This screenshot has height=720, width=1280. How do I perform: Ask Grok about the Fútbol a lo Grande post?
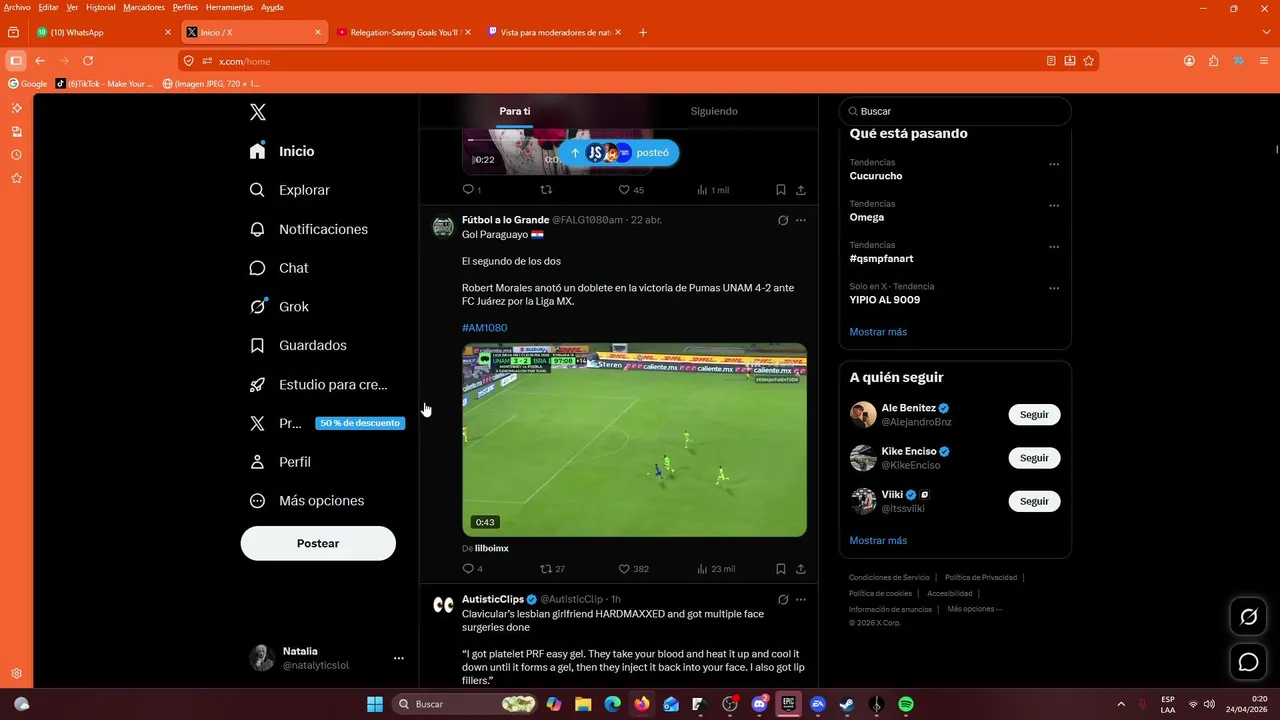[783, 220]
